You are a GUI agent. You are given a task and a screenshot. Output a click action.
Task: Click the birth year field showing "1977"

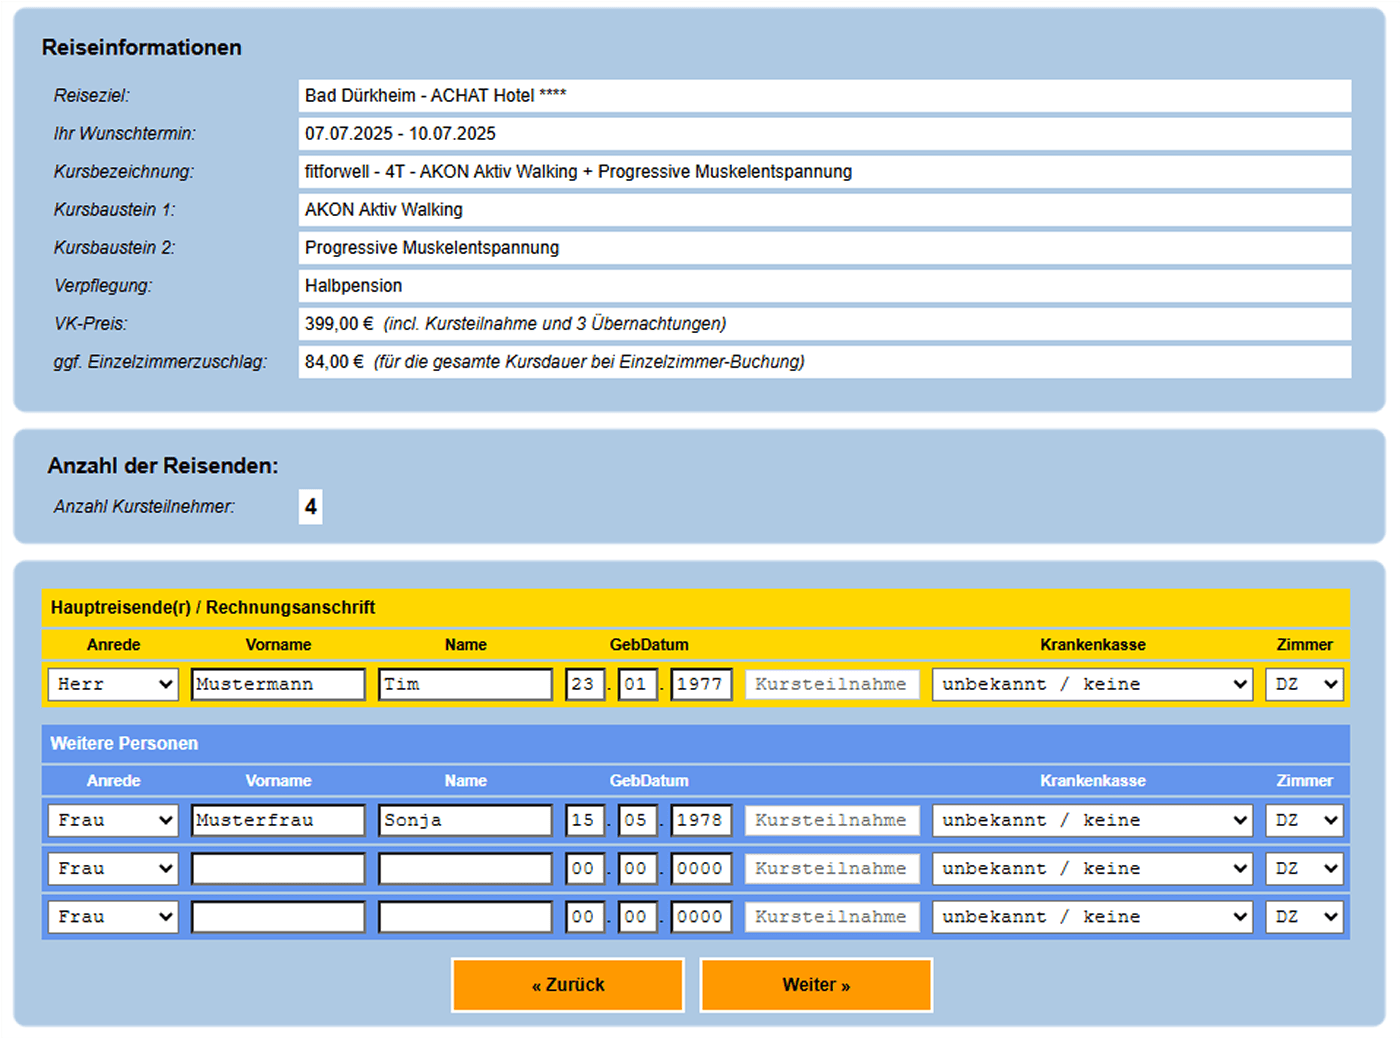coord(700,684)
